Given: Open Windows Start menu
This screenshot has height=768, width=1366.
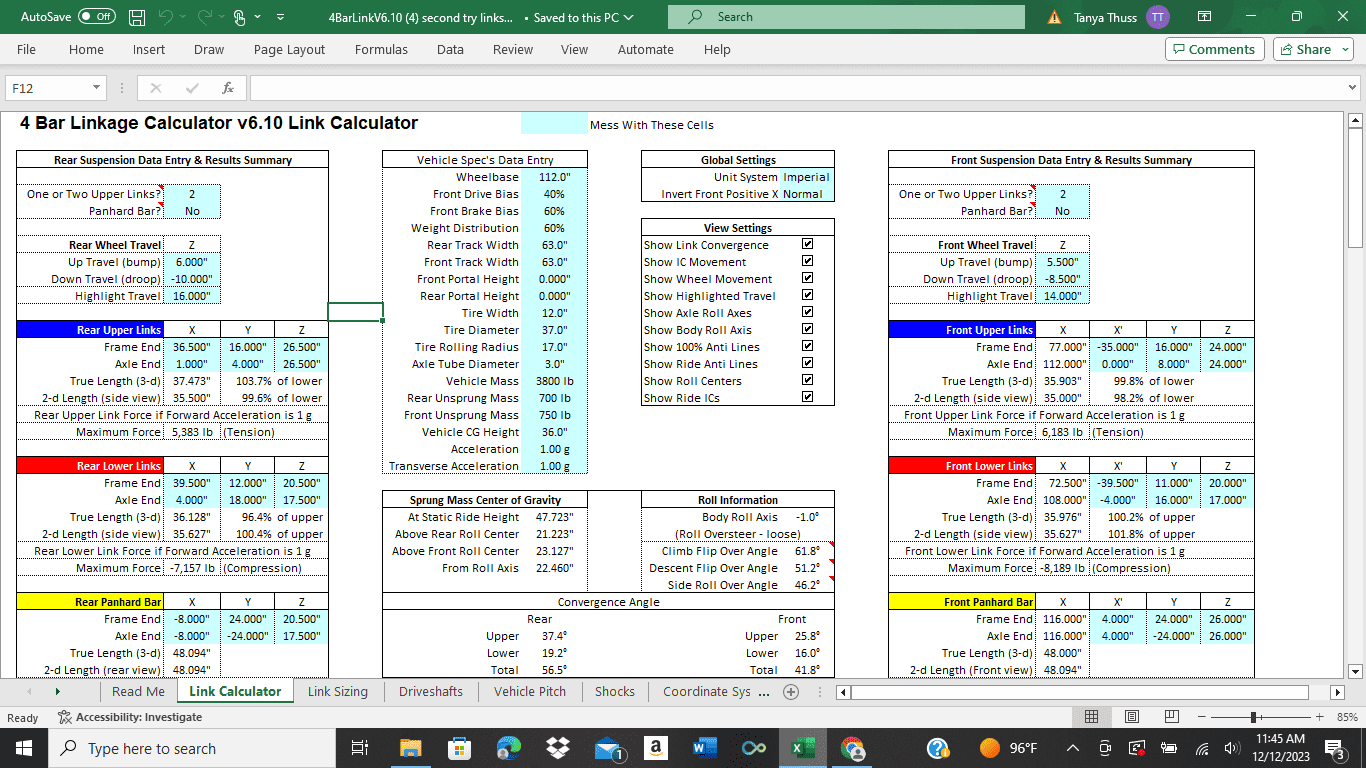Looking at the screenshot, I should pyautogui.click(x=23, y=748).
